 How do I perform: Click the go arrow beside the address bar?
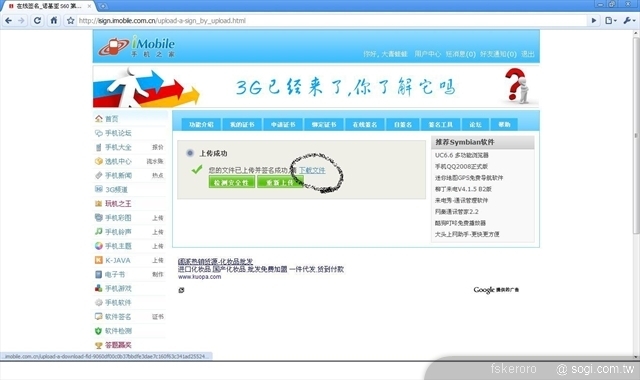(594, 20)
